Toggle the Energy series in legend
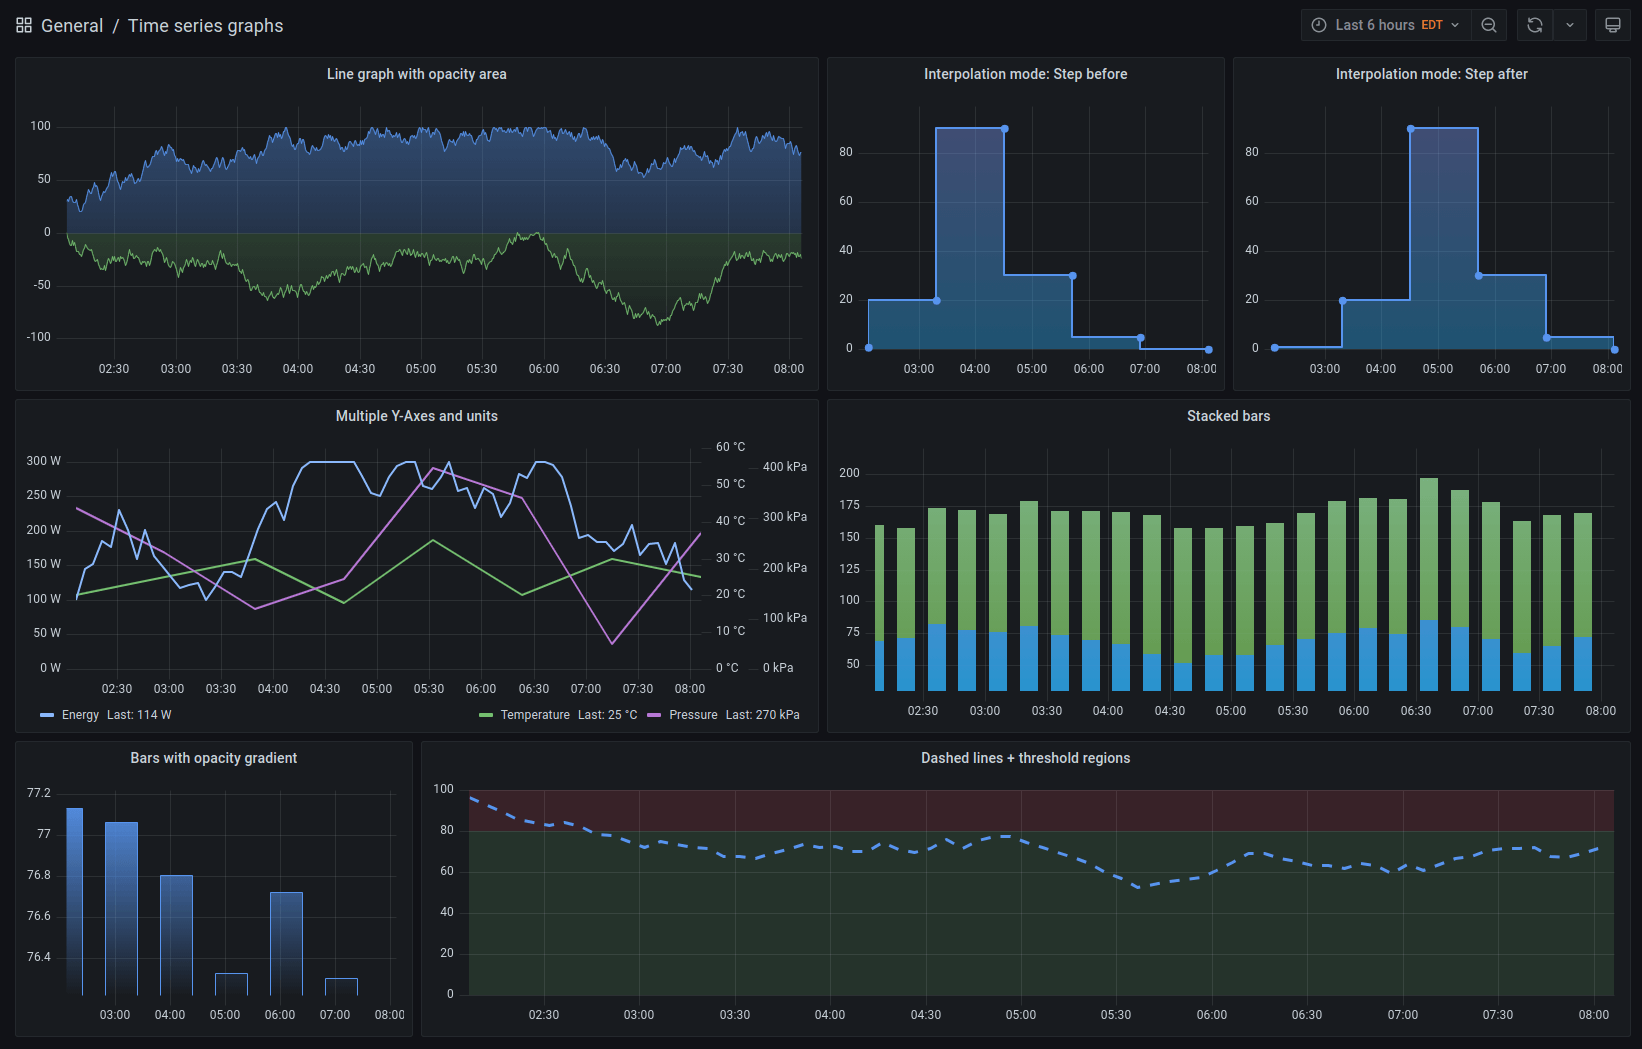1642x1049 pixels. pyautogui.click(x=80, y=715)
